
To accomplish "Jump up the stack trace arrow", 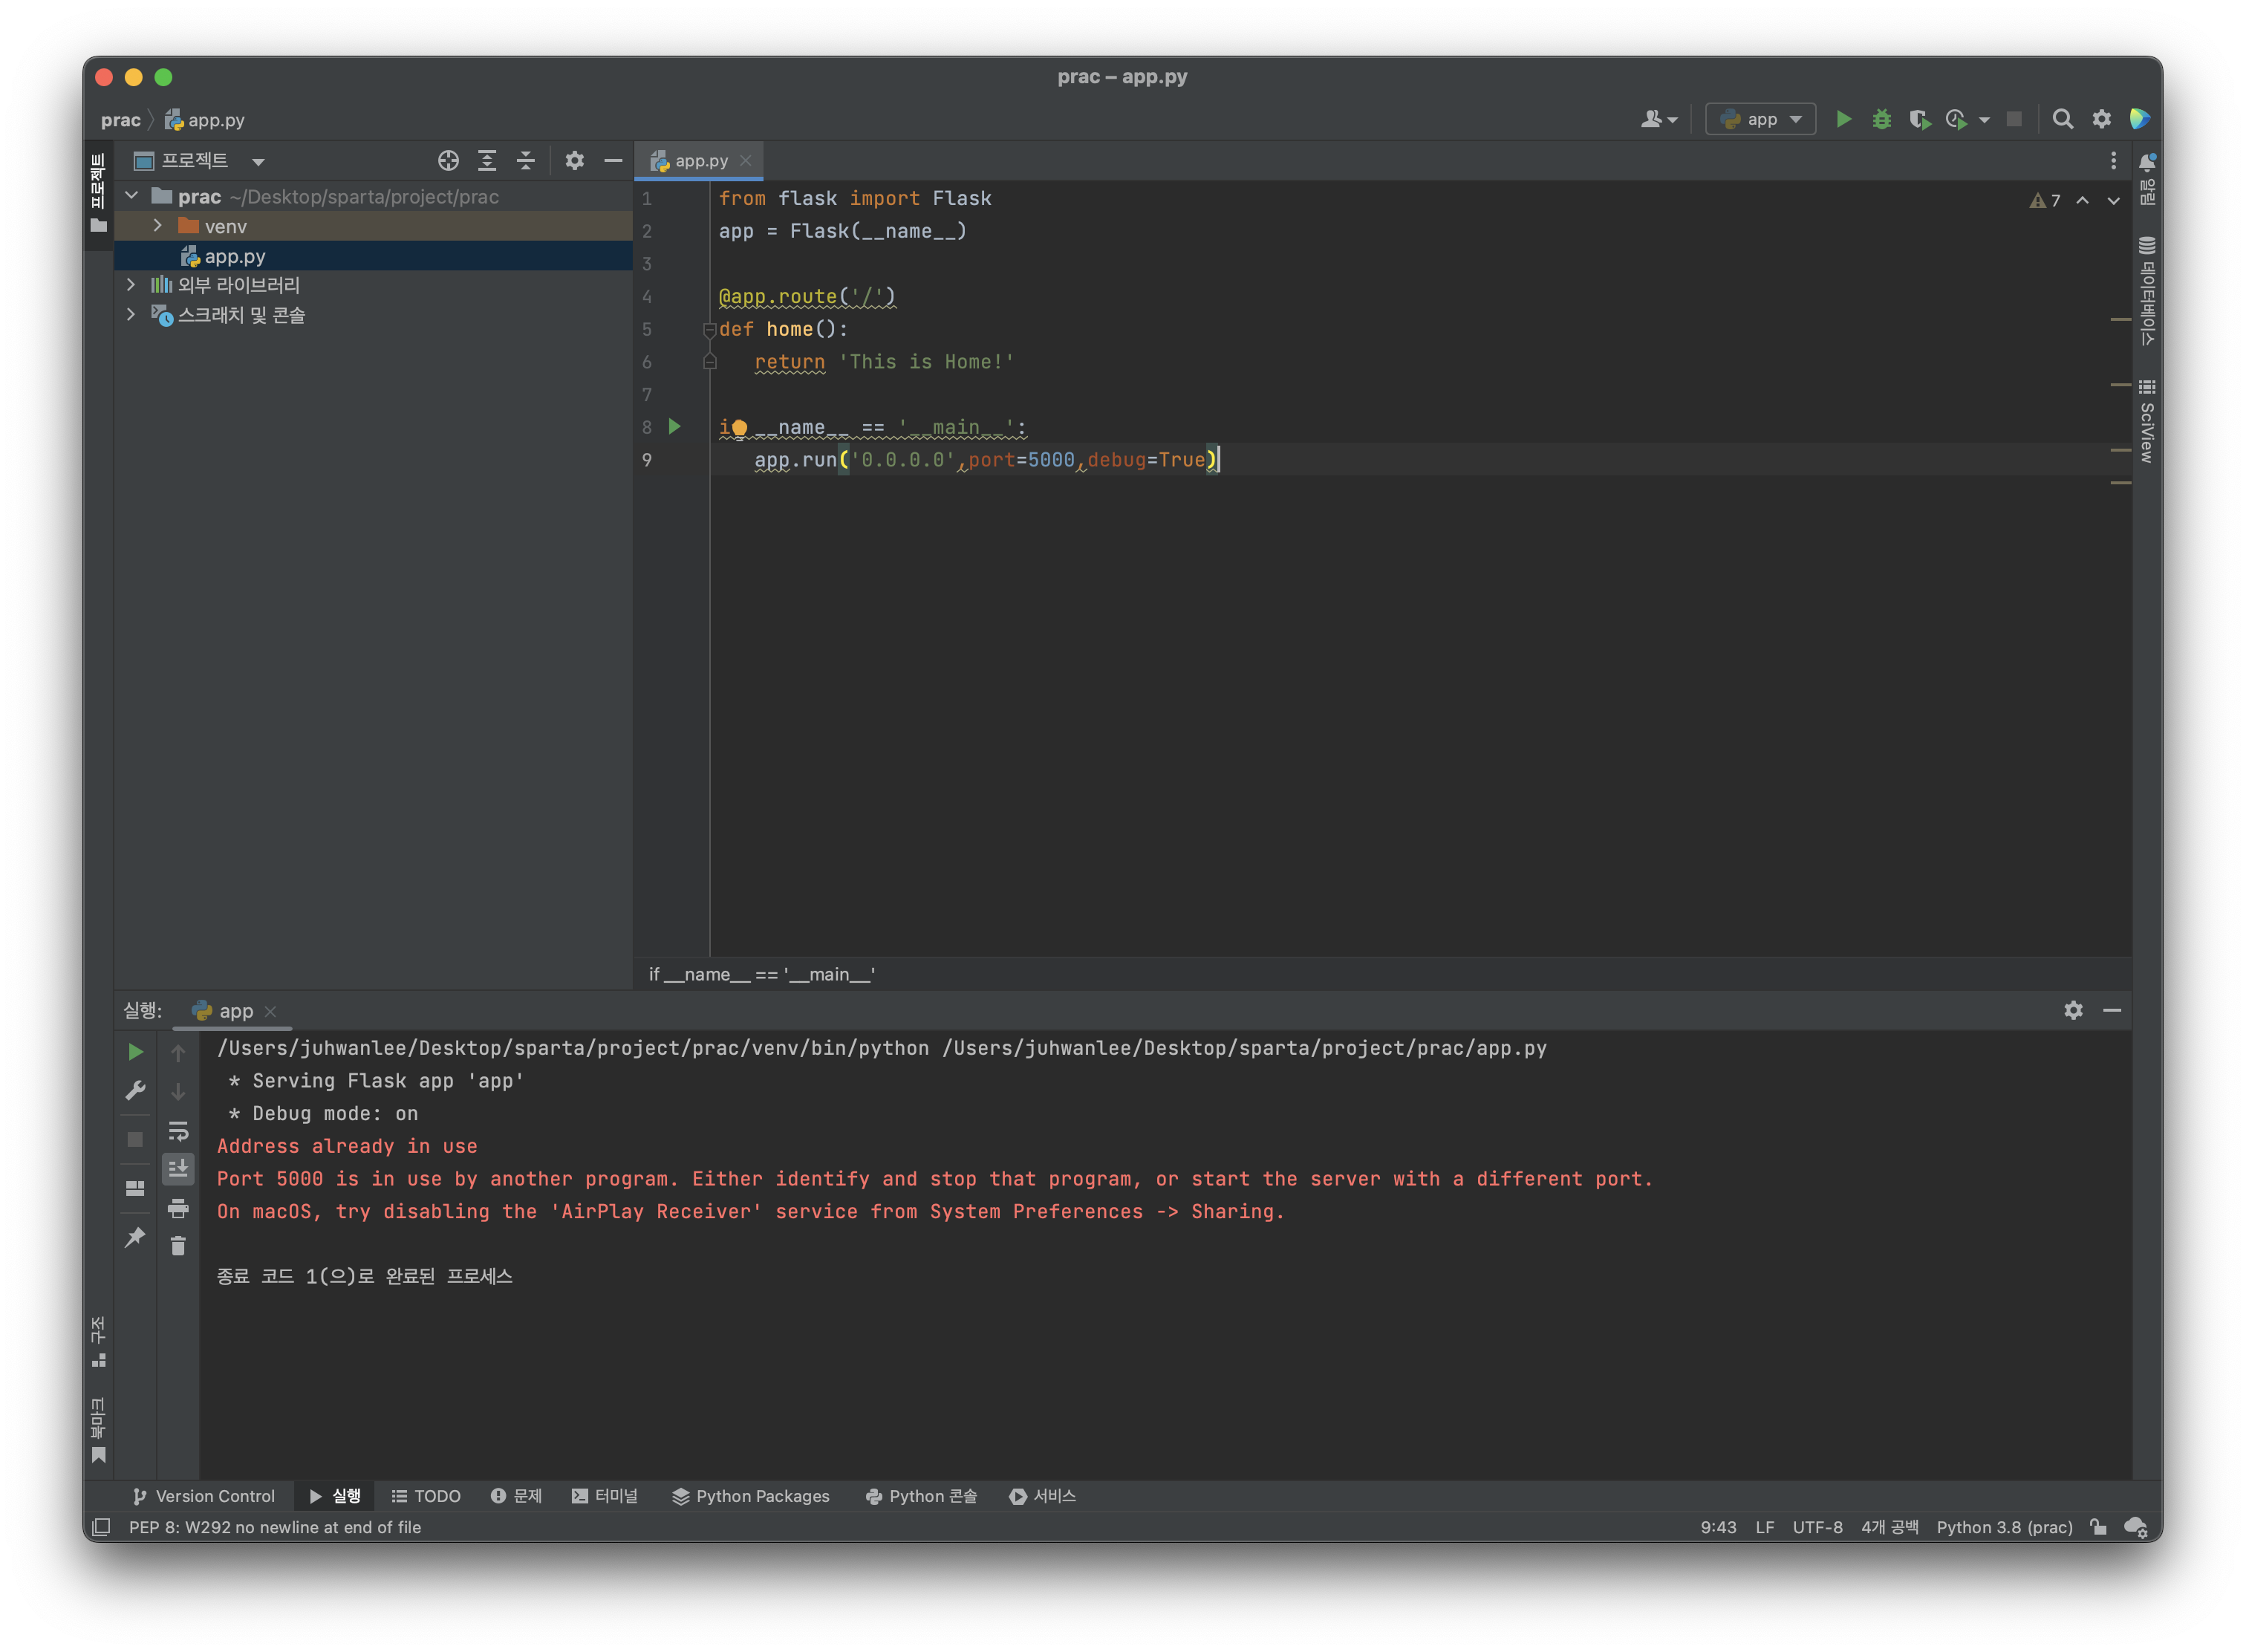I will point(178,1053).
